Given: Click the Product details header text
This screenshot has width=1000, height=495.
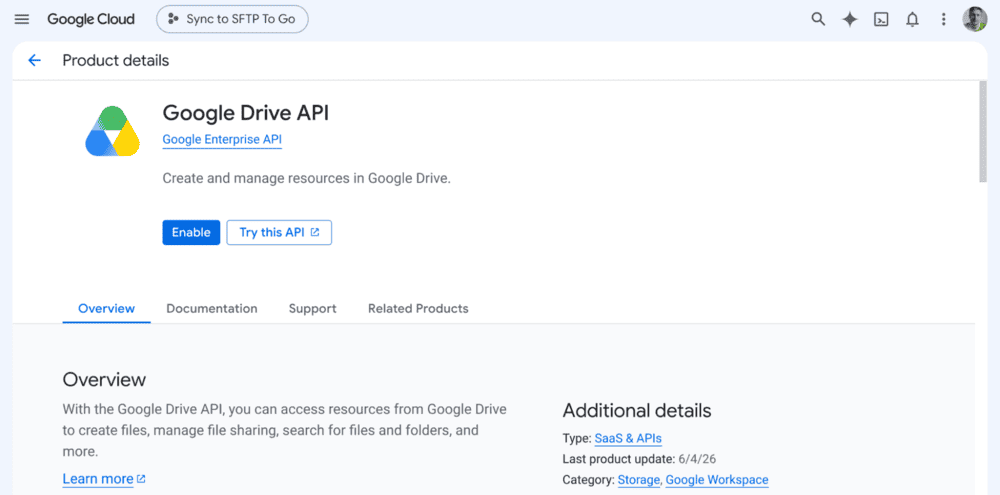Looking at the screenshot, I should point(115,61).
